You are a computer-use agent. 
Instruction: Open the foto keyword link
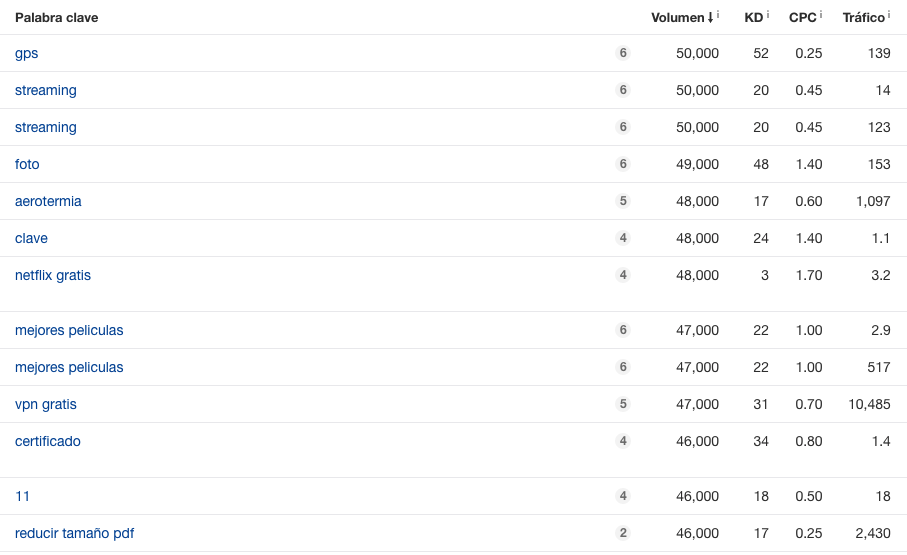click(27, 164)
